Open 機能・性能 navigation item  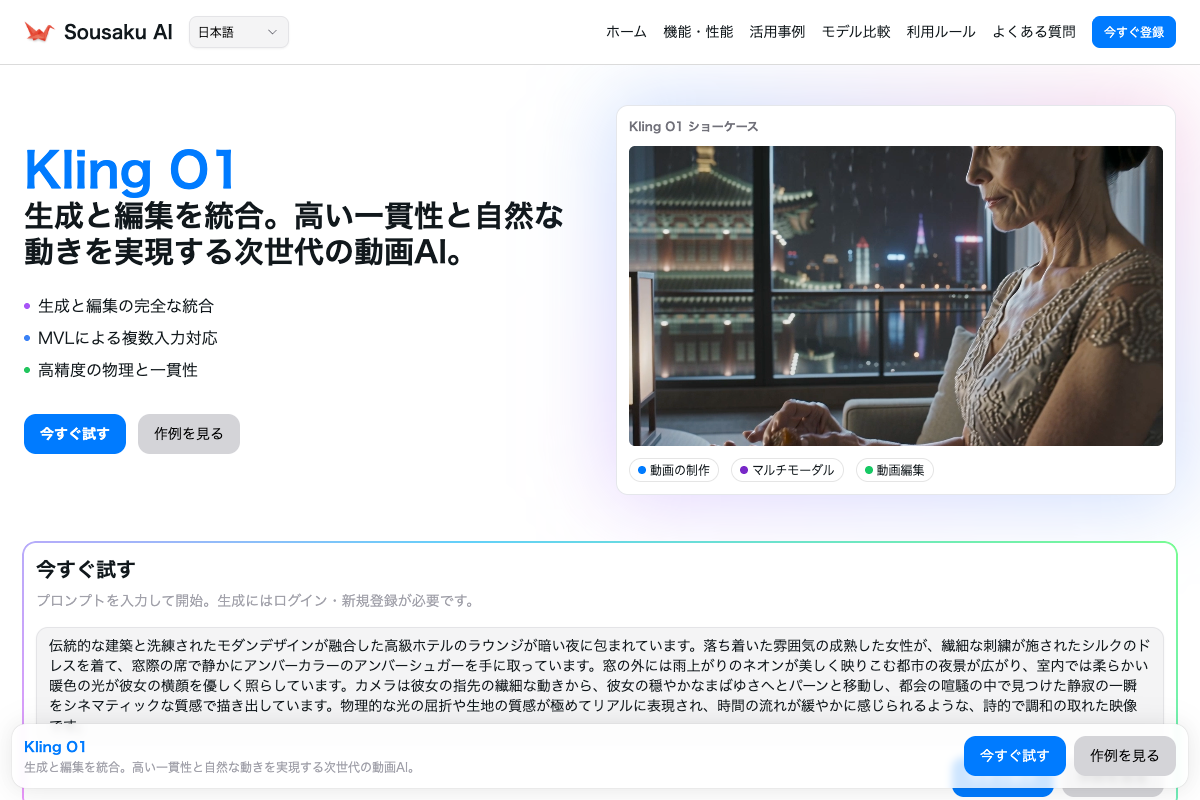698,32
